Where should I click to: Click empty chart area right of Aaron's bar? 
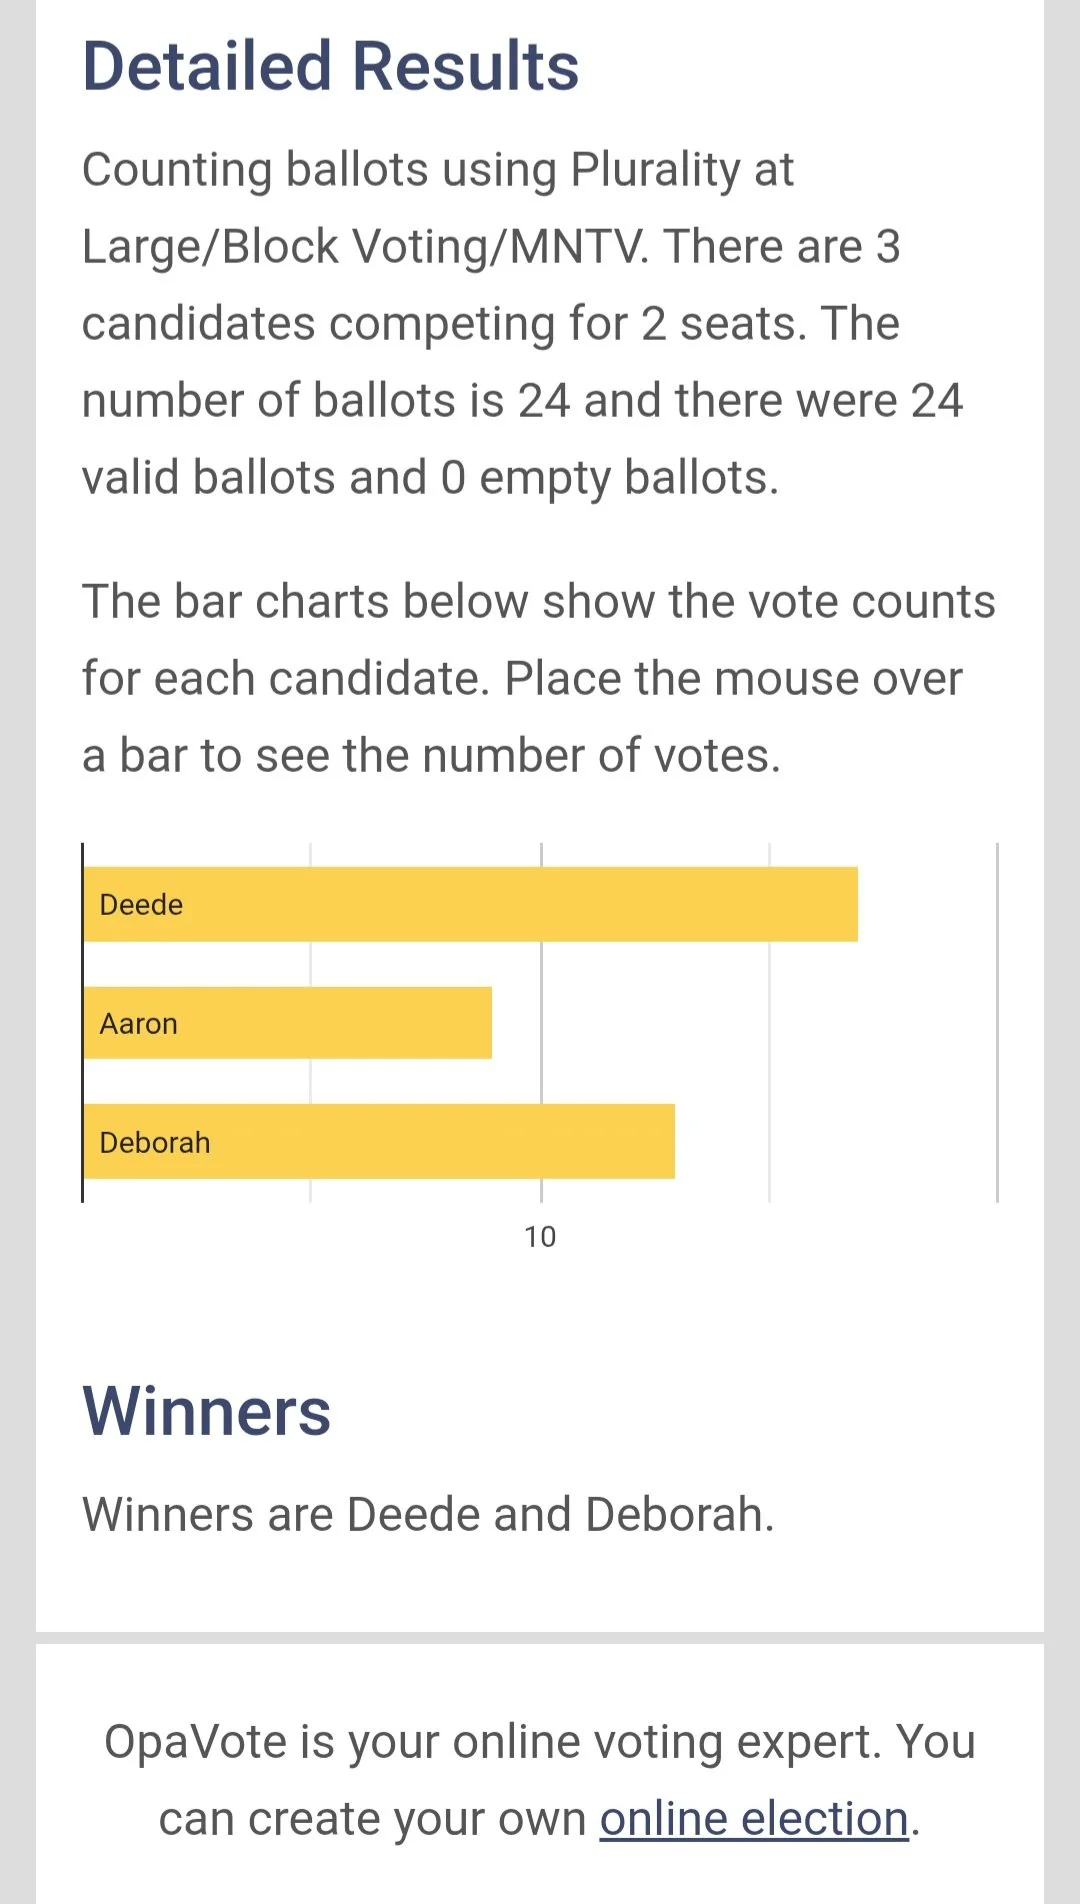click(745, 1023)
